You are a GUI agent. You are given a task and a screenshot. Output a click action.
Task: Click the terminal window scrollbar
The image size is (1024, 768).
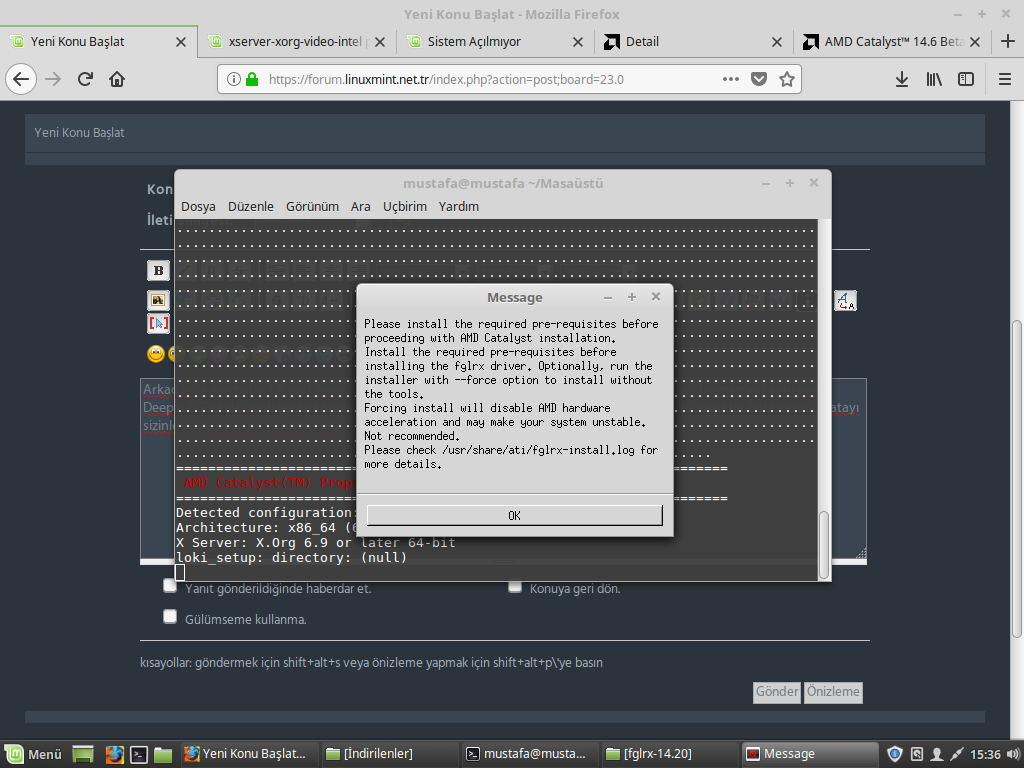tap(824, 545)
